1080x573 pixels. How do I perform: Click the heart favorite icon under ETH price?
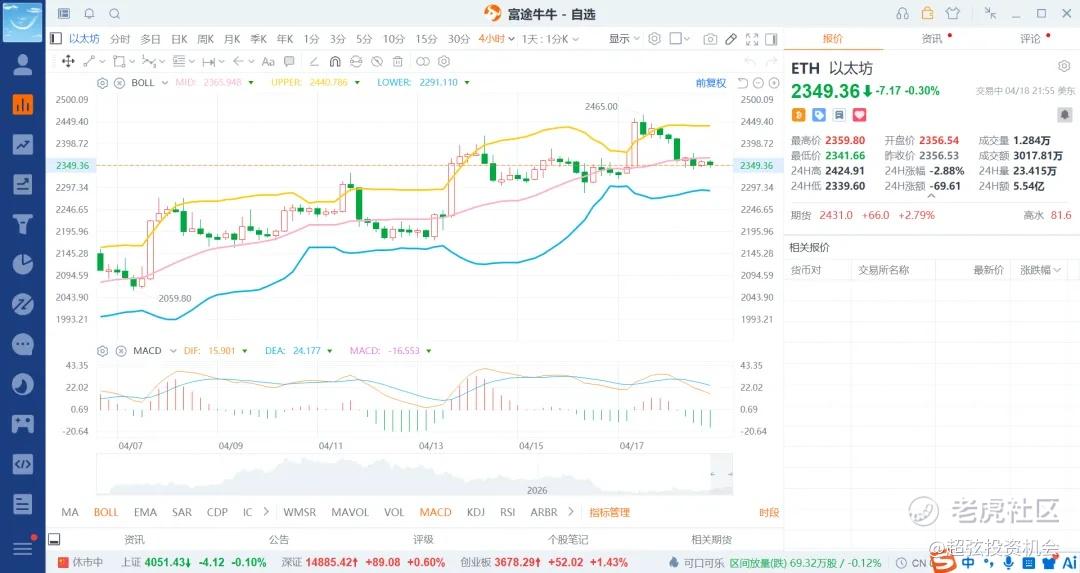pyautogui.click(x=859, y=115)
